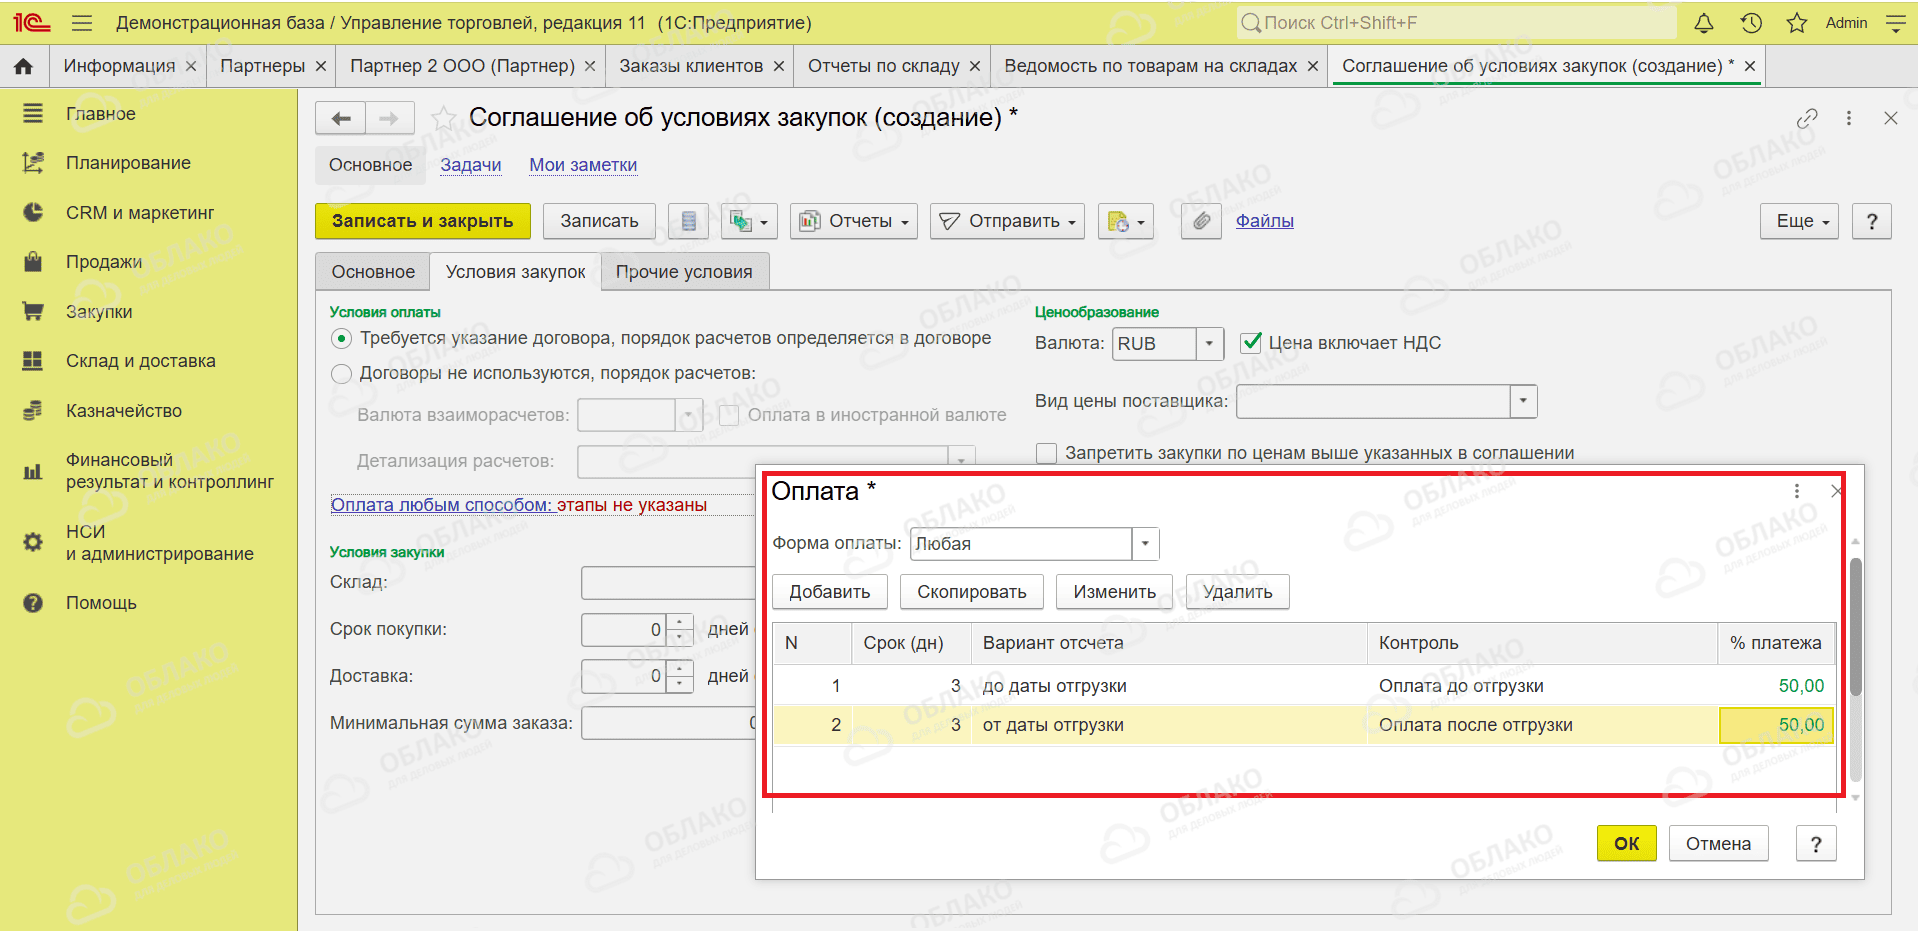Open the Отчеты dropdown button
This screenshot has height=931, width=1918.
tap(855, 221)
